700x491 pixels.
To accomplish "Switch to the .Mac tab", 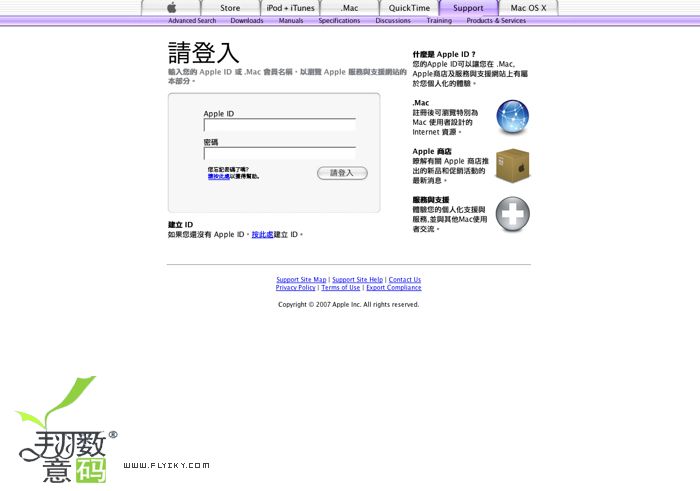I will click(350, 8).
